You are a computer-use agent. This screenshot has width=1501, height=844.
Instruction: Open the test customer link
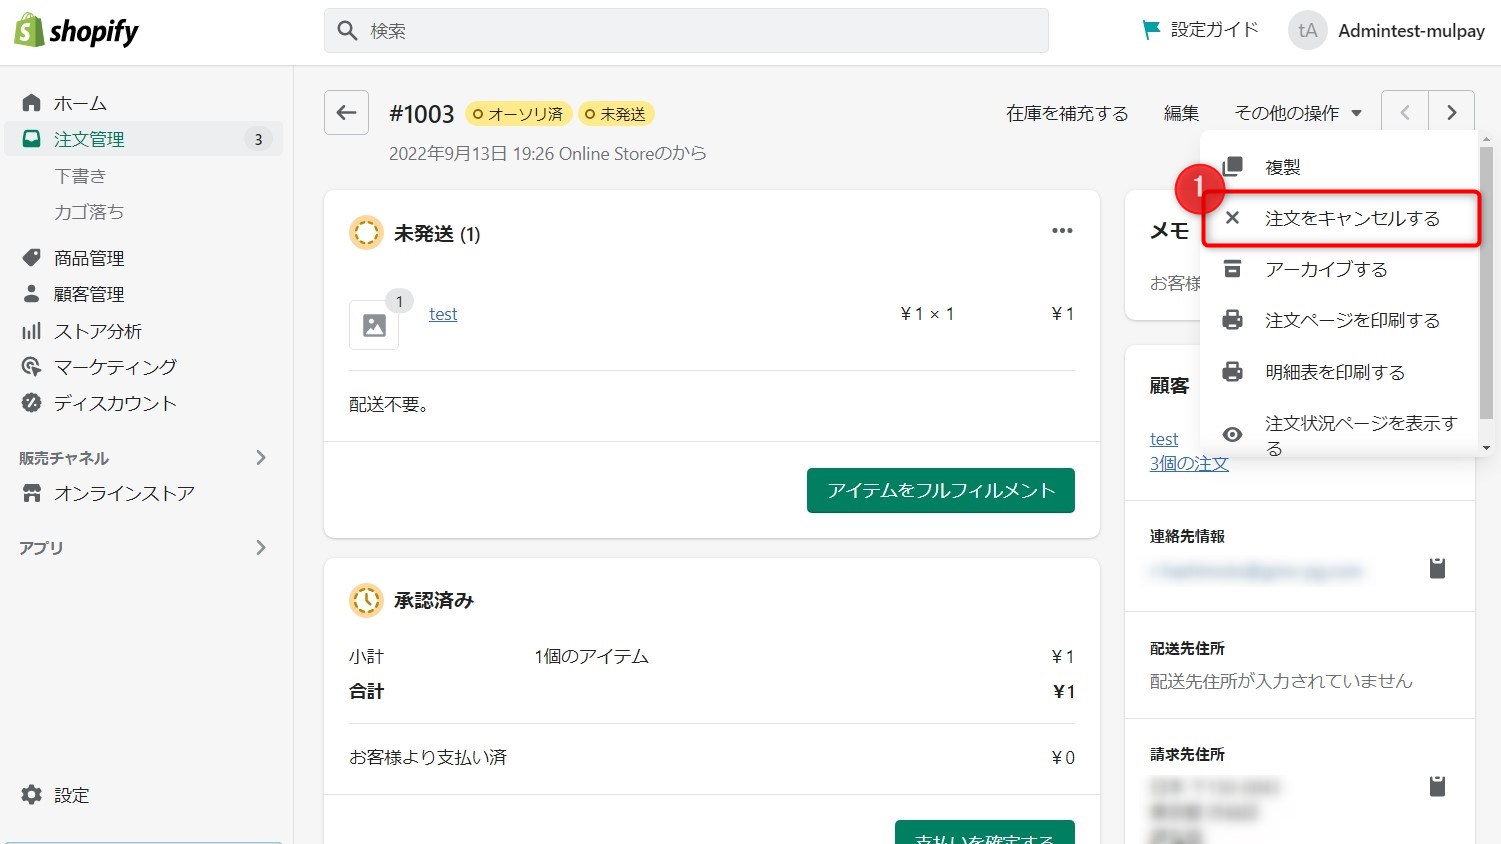pyautogui.click(x=1163, y=437)
